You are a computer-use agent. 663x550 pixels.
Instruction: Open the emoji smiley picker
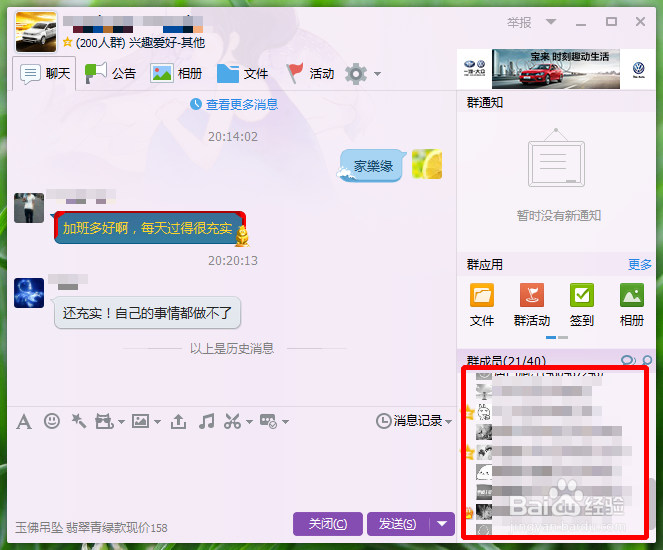click(x=52, y=421)
